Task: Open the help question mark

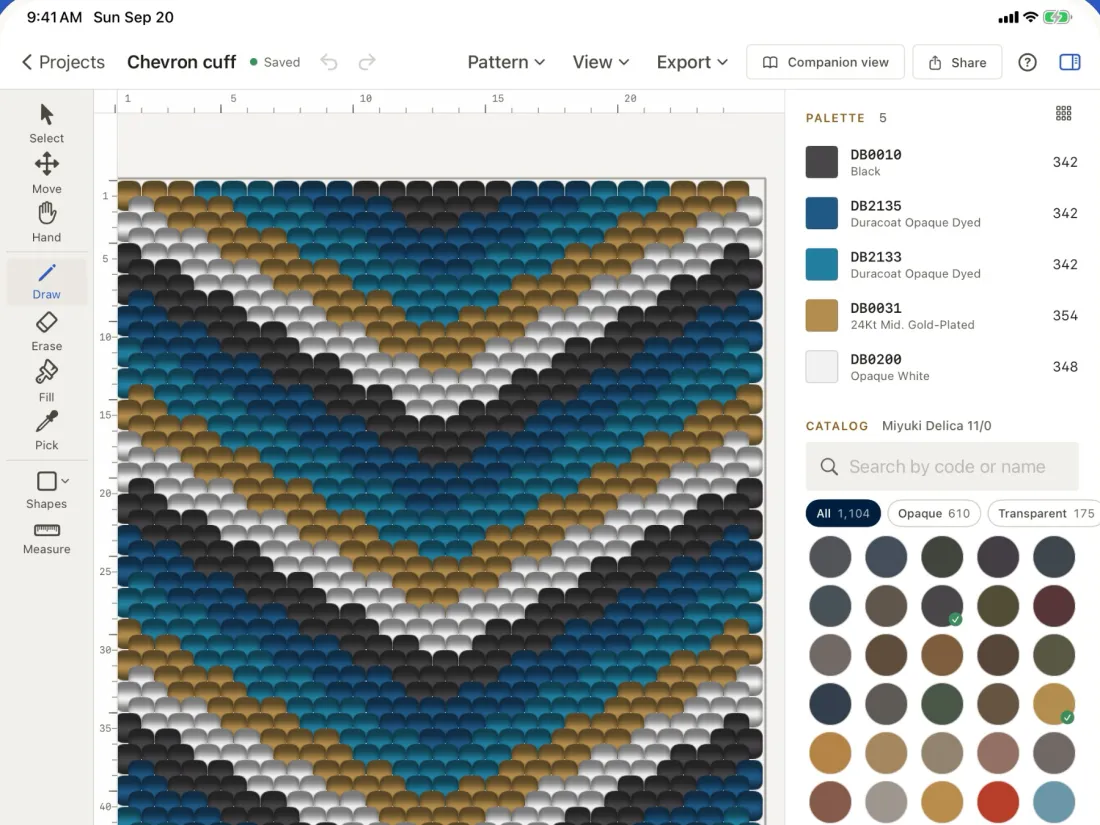Action: pos(1027,62)
